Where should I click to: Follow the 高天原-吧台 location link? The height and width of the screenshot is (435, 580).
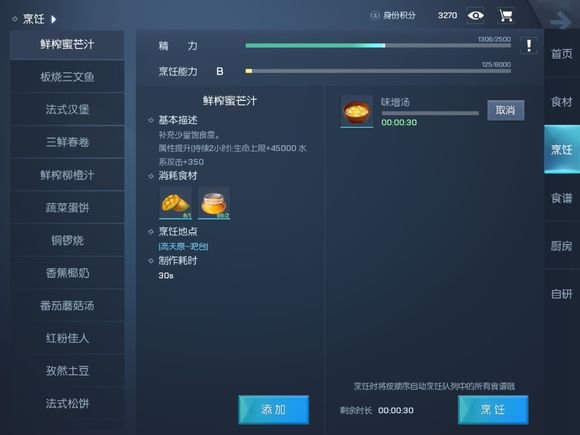coord(183,246)
